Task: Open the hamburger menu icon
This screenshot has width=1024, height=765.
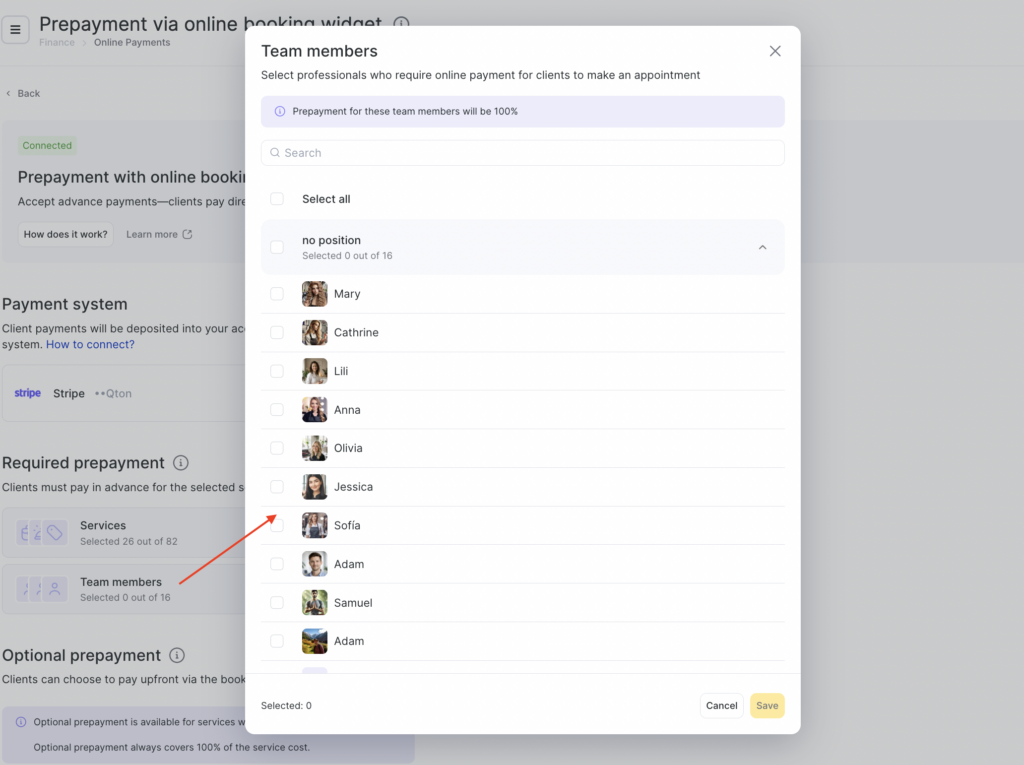Action: point(15,30)
